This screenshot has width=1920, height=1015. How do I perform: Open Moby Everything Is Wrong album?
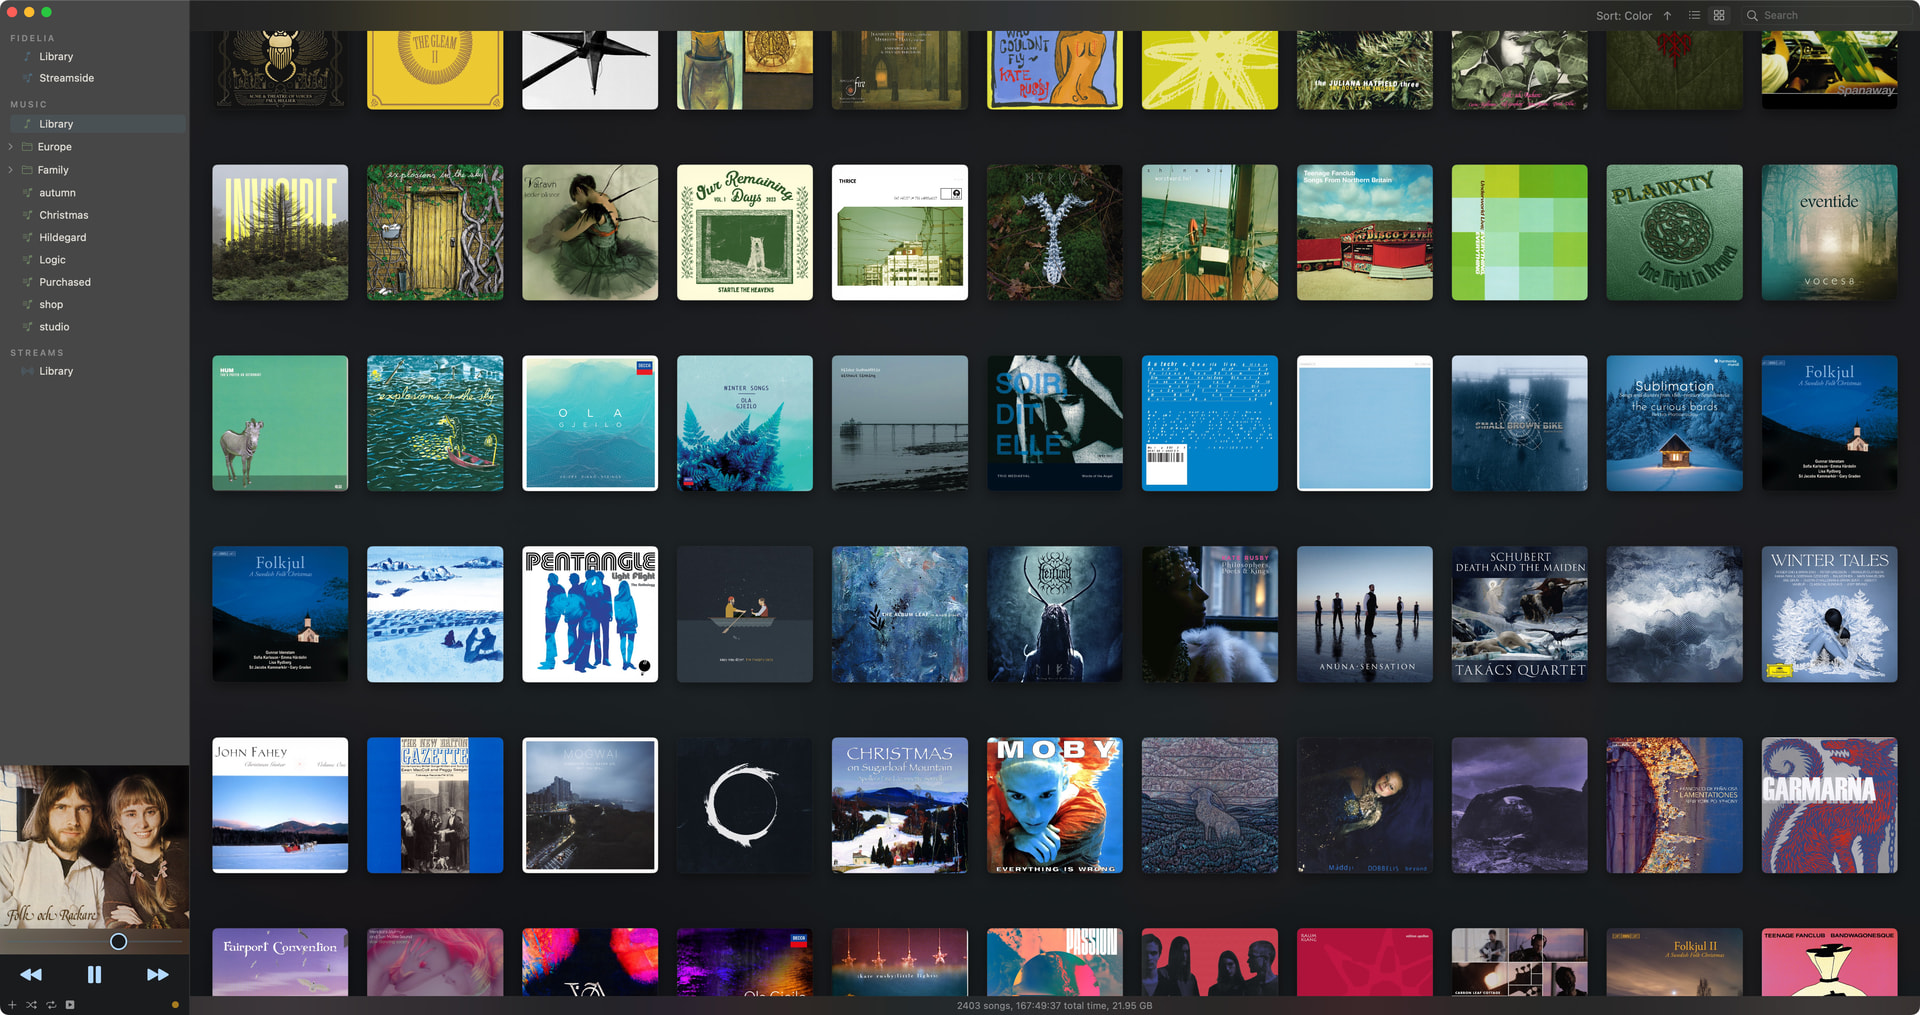tap(1055, 805)
